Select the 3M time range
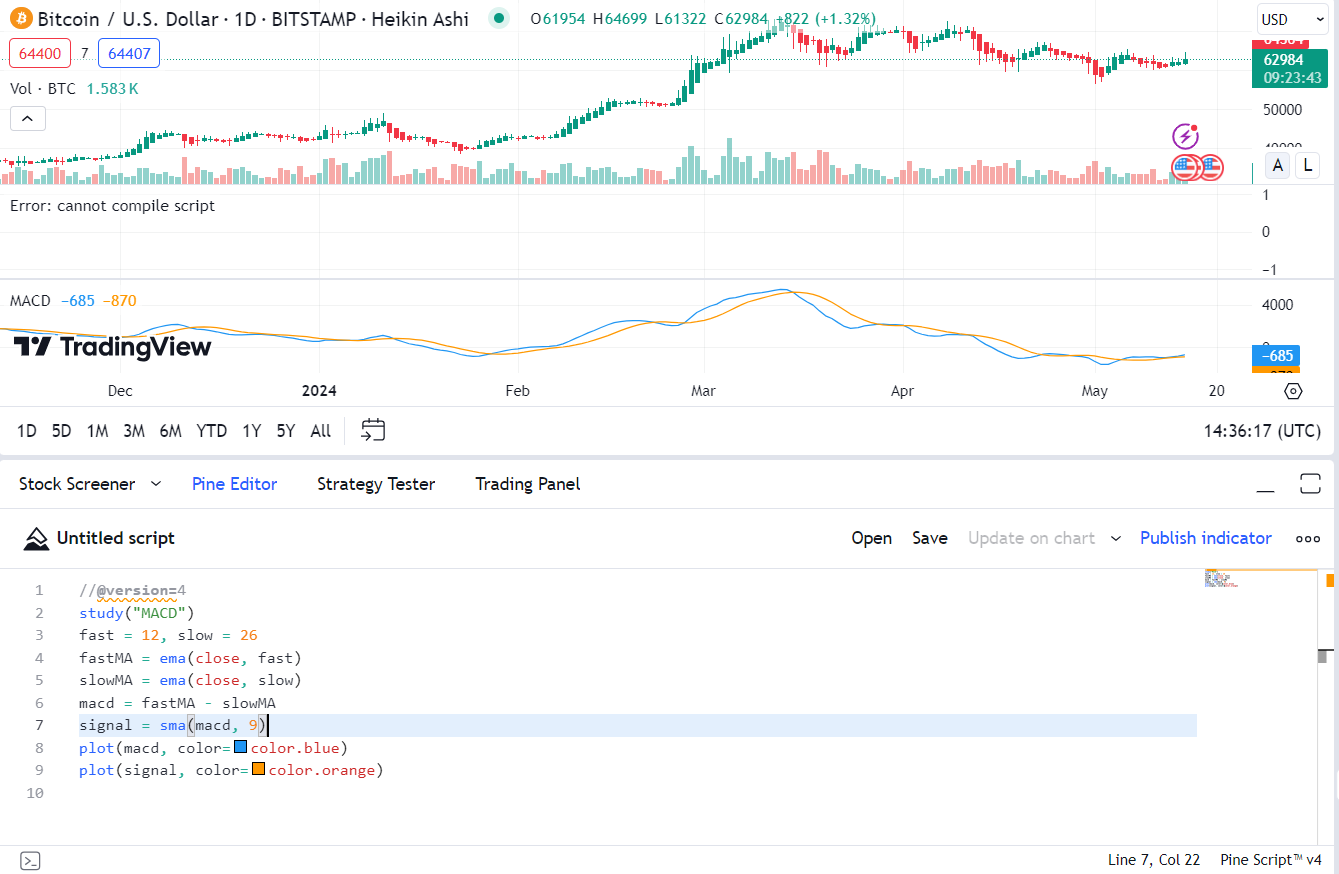The width and height of the screenshot is (1339, 874). pyautogui.click(x=134, y=431)
